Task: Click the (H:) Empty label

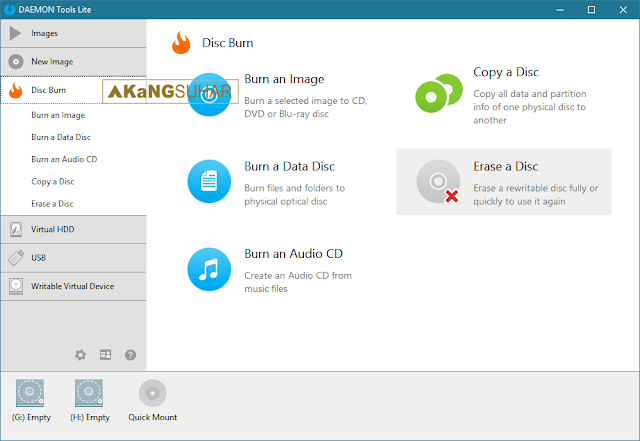Action: click(x=90, y=417)
